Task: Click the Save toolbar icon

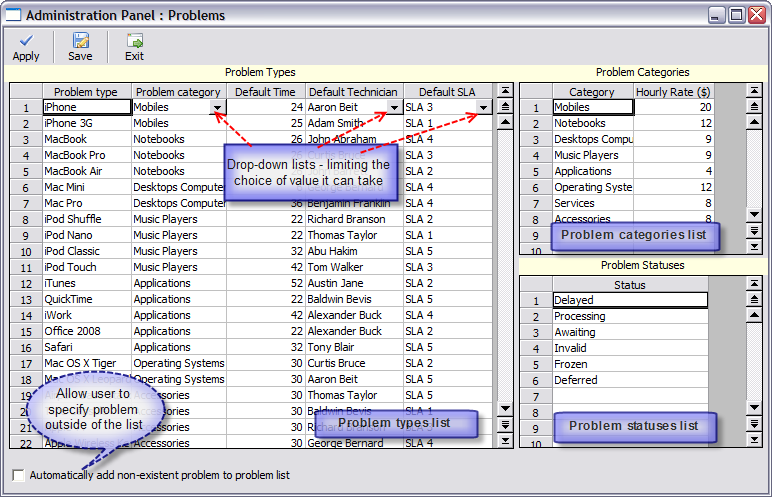Action: pos(80,40)
